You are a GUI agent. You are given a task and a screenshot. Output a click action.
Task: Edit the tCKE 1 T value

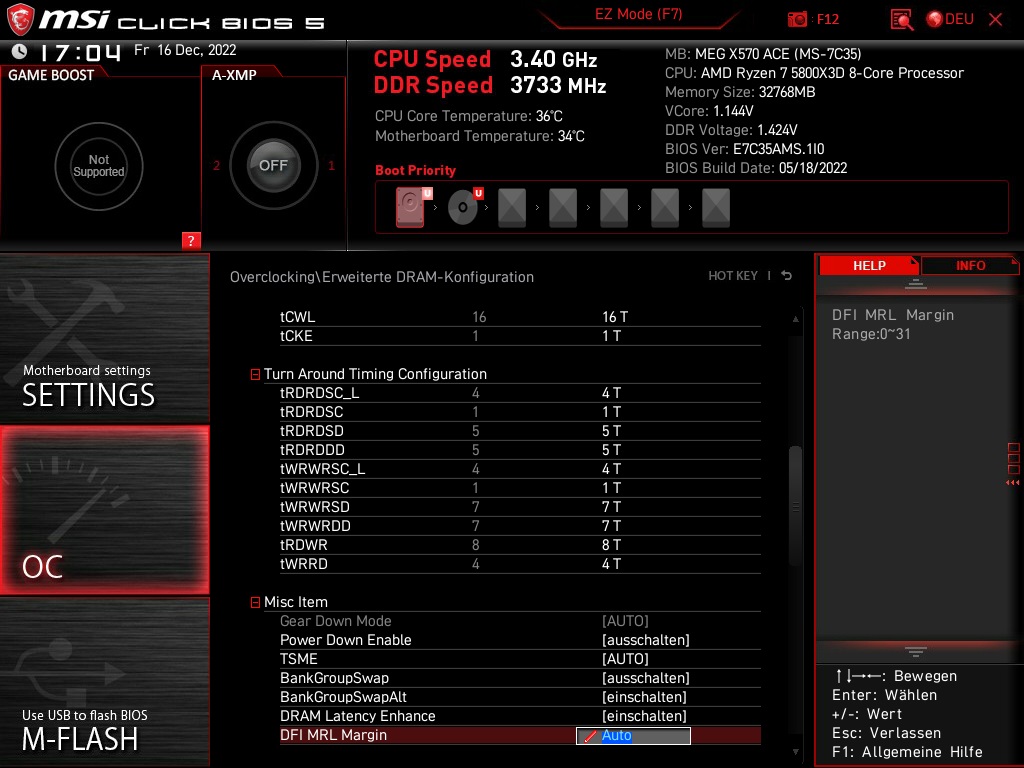[611, 336]
